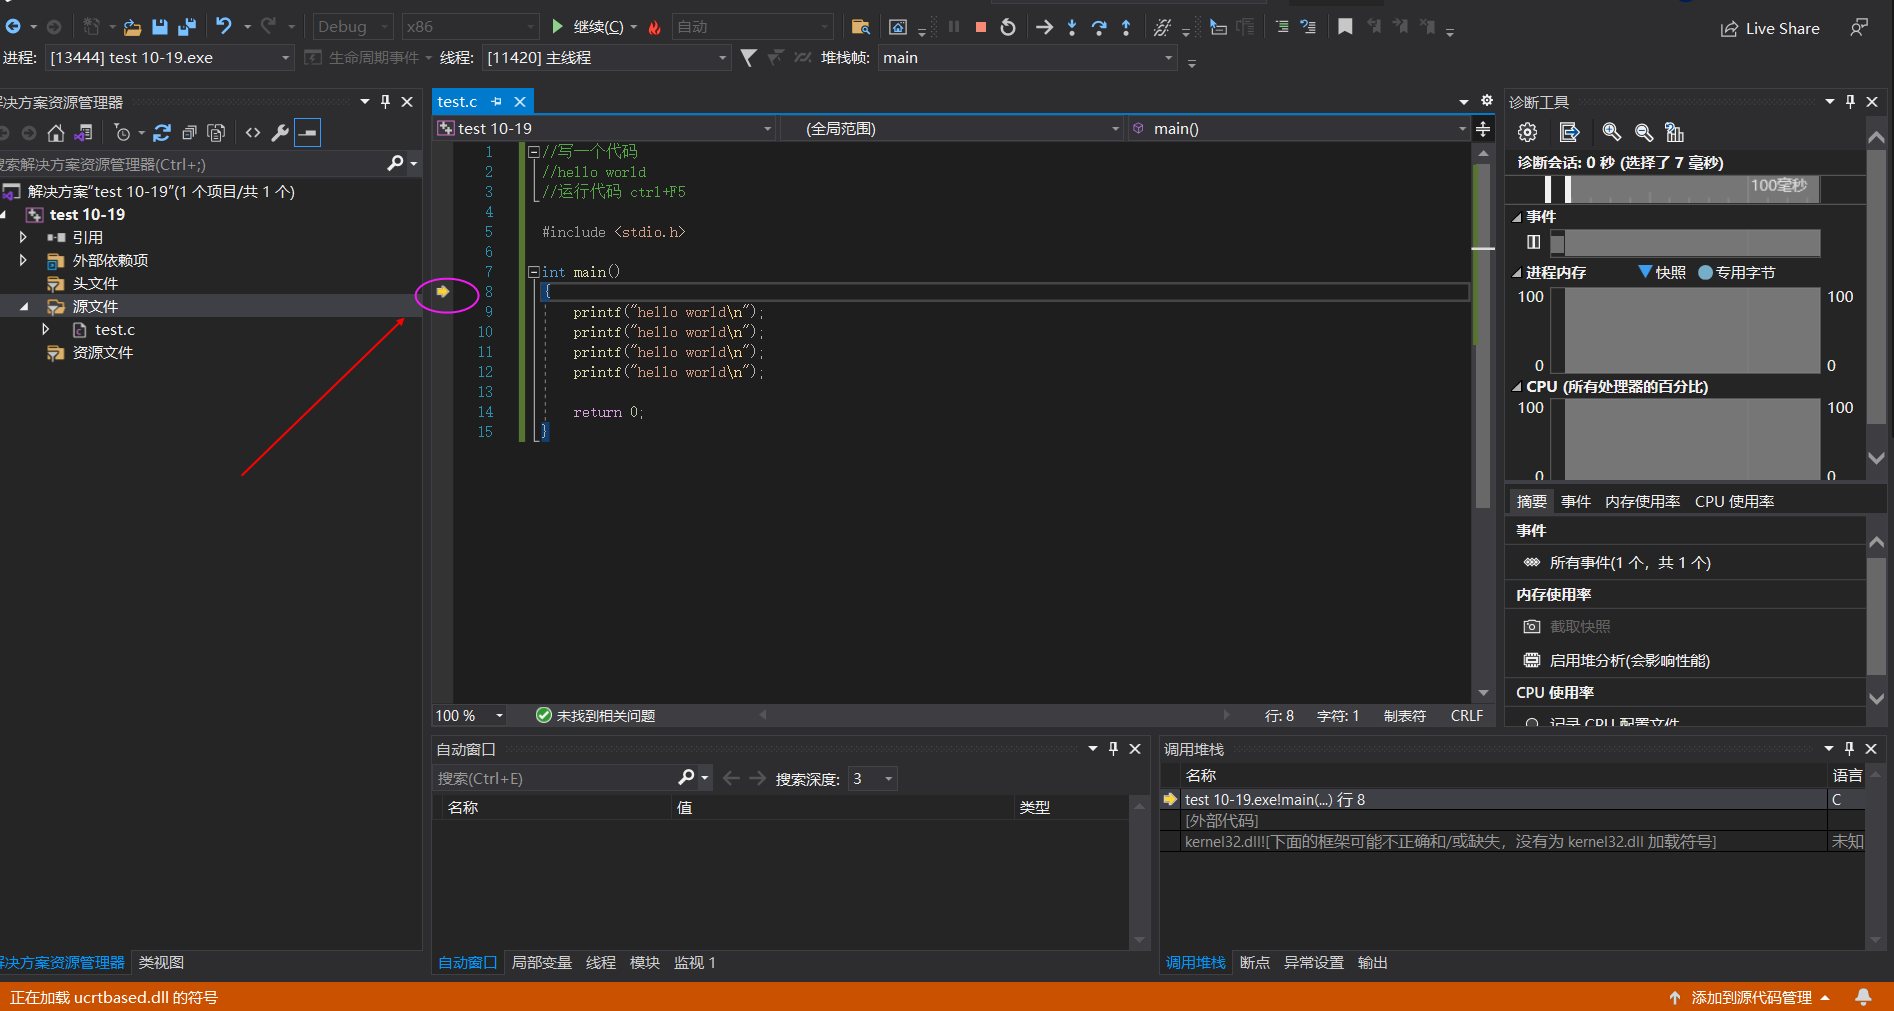Screen dimensions: 1894x1011
Task: Click the Feedback person icon near Live Share
Action: click(x=1858, y=28)
